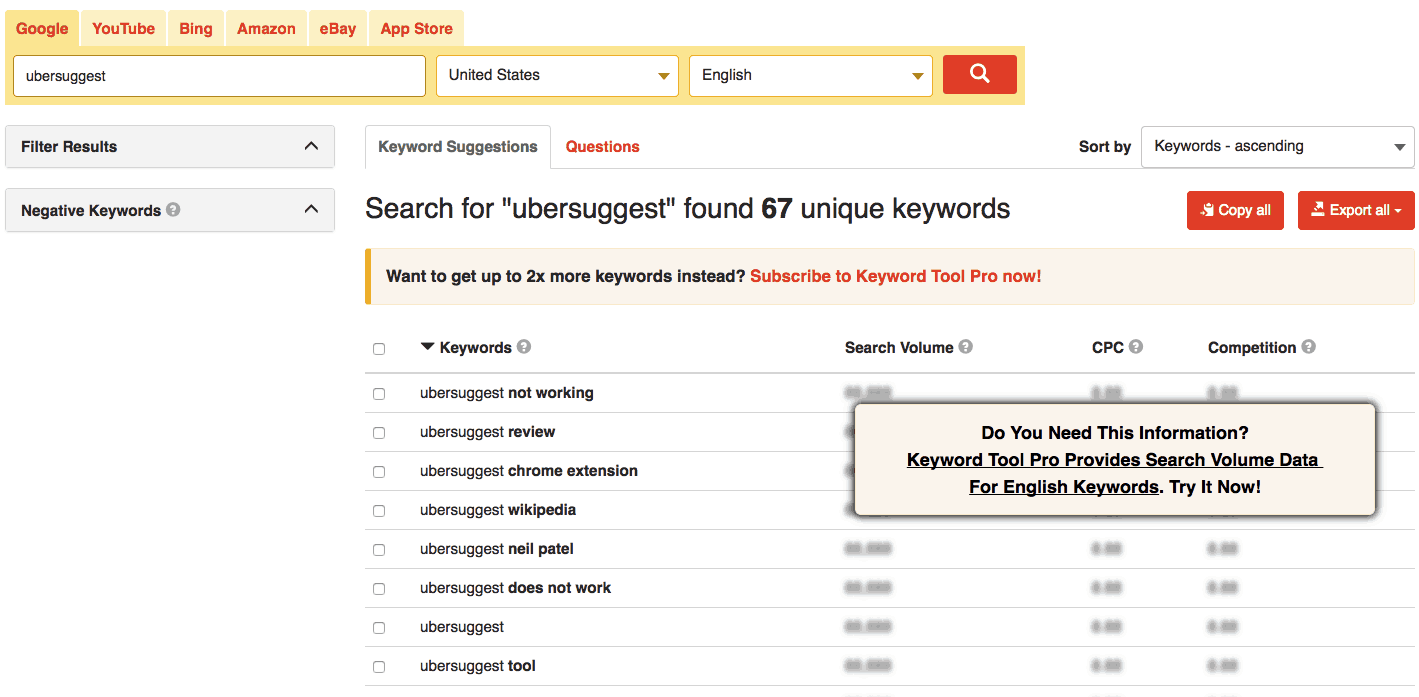The image size is (1419, 697).
Task: Open the English language dropdown
Action: (811, 76)
